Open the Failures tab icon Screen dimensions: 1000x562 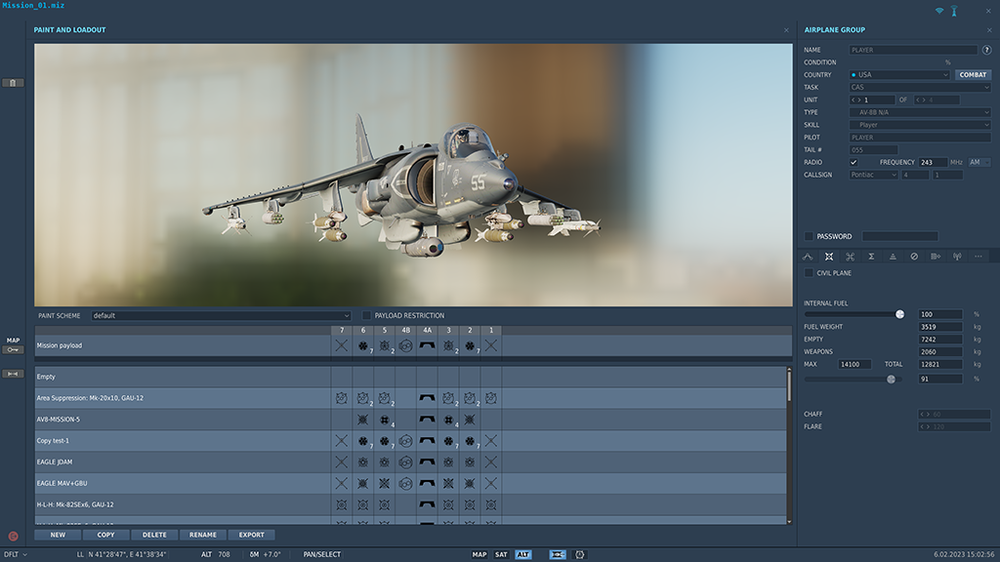tap(914, 256)
